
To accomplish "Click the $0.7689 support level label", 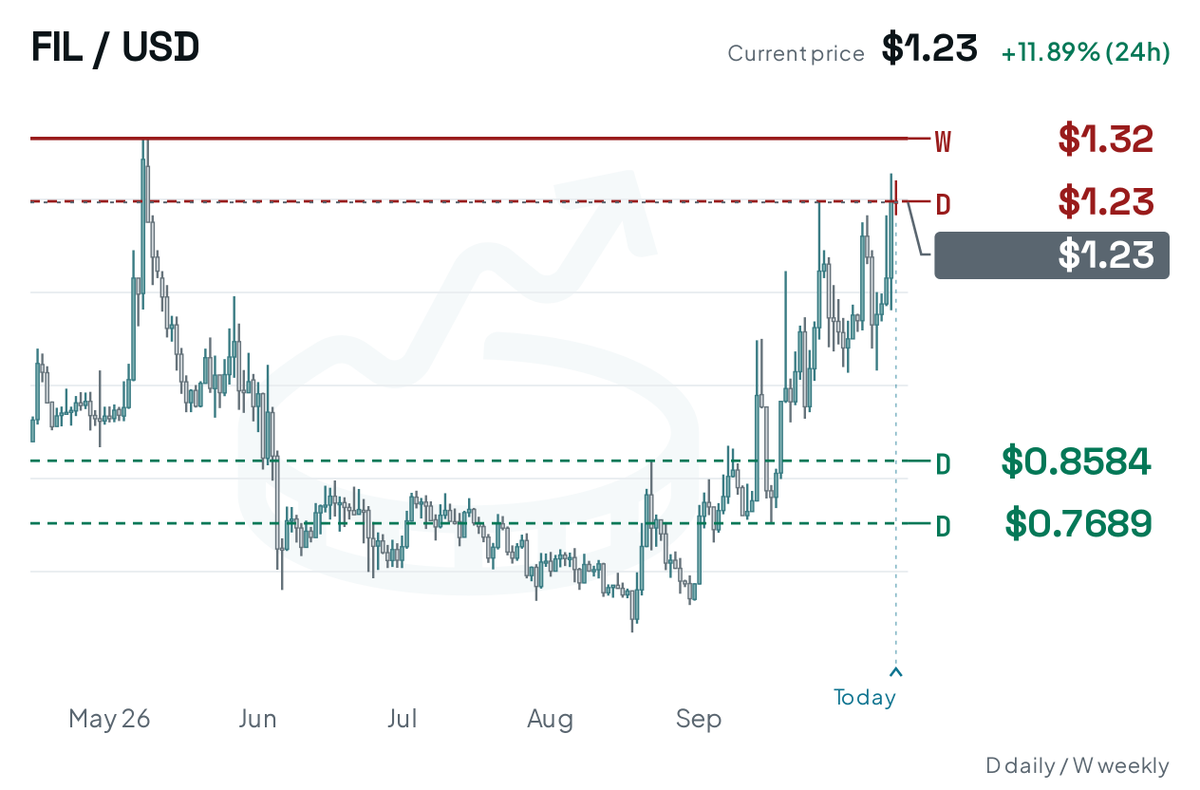I will pos(1078,522).
